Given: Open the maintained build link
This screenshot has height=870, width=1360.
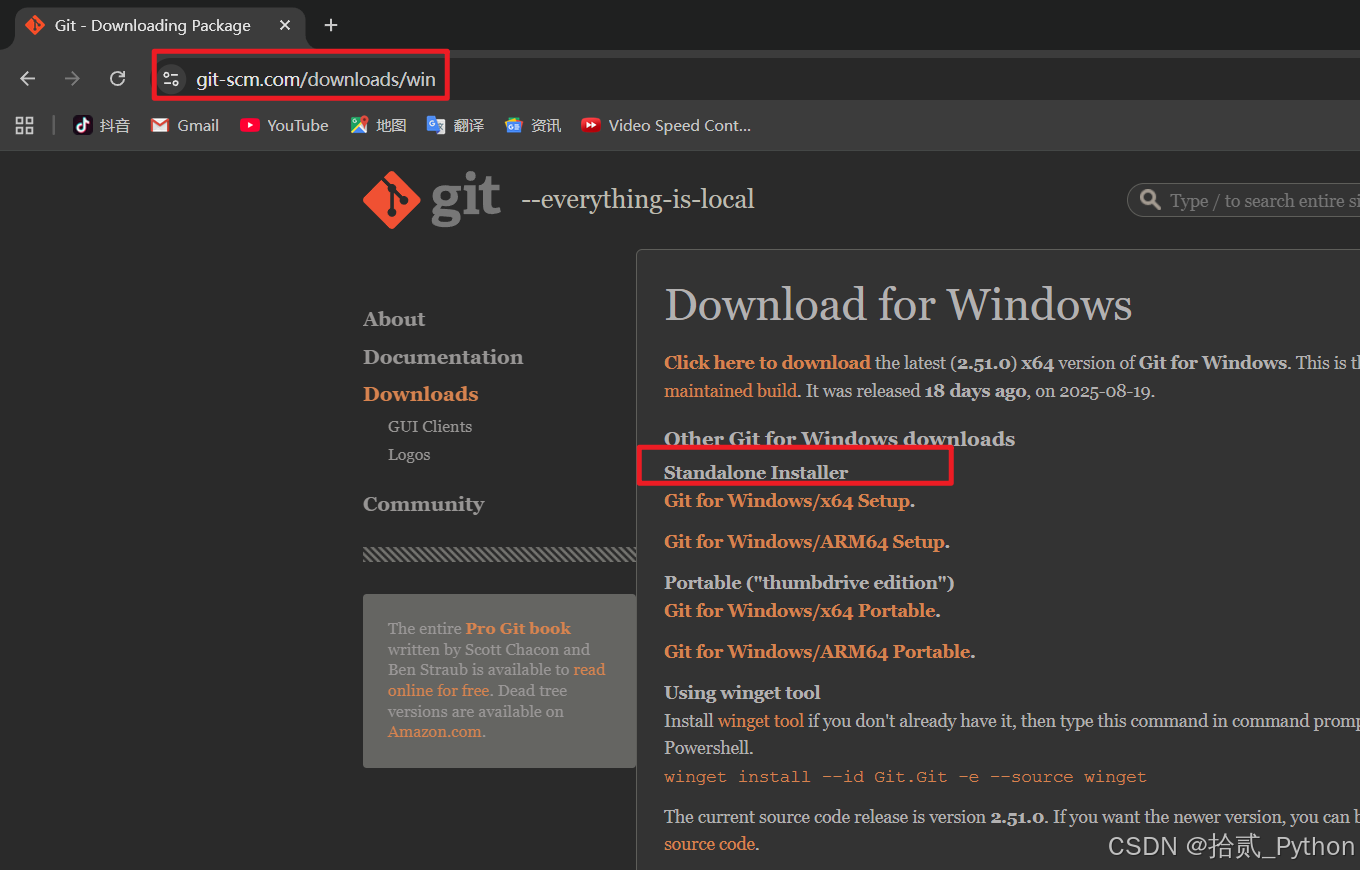Looking at the screenshot, I should [730, 391].
